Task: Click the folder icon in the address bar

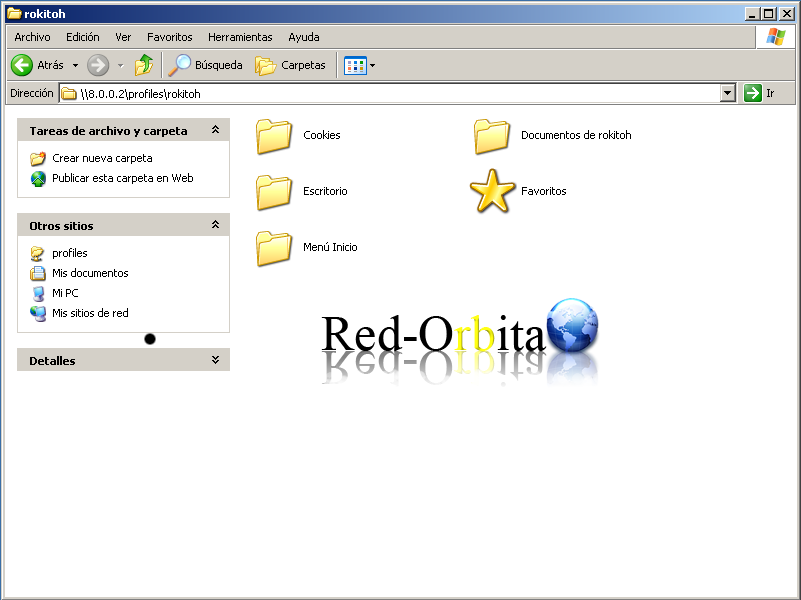Action: point(69,93)
